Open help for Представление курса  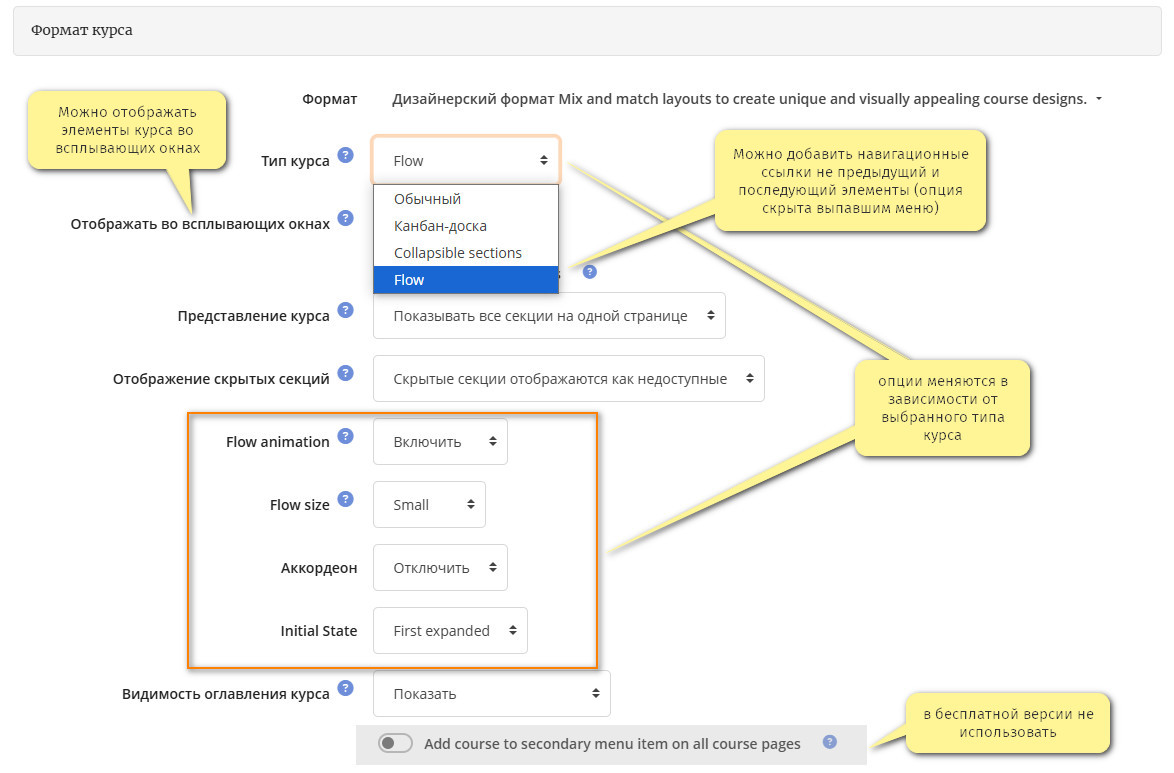[x=345, y=310]
